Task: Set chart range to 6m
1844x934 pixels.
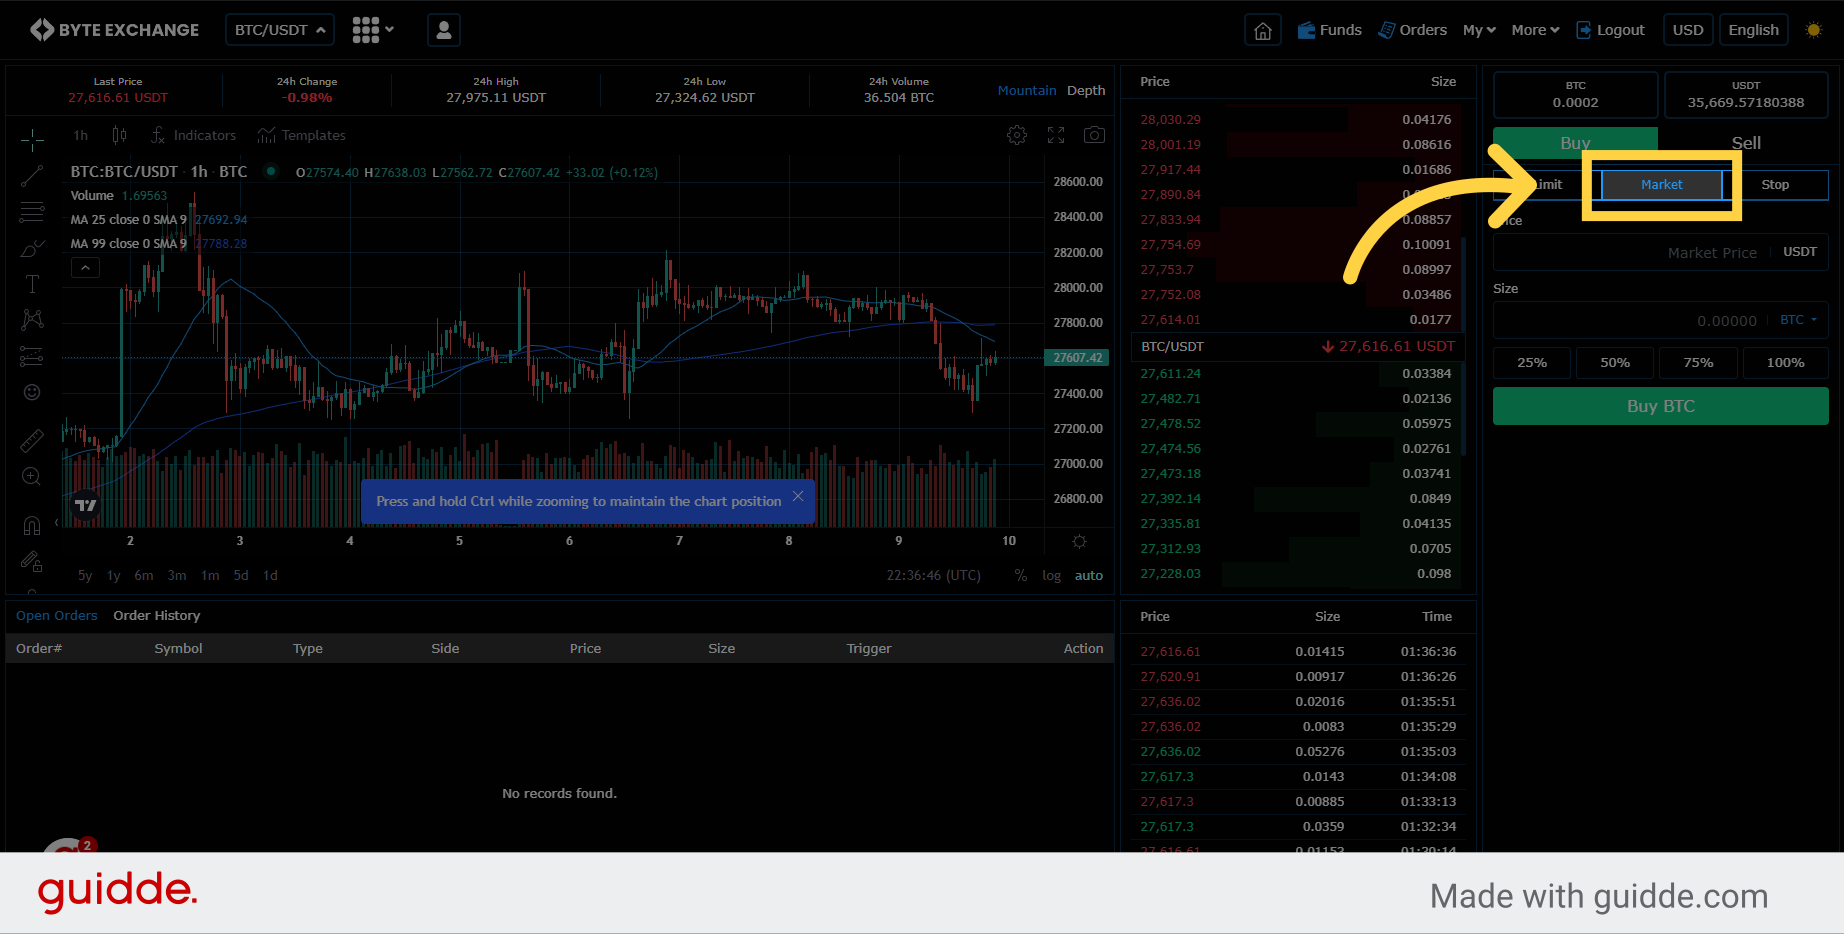Action: point(144,575)
